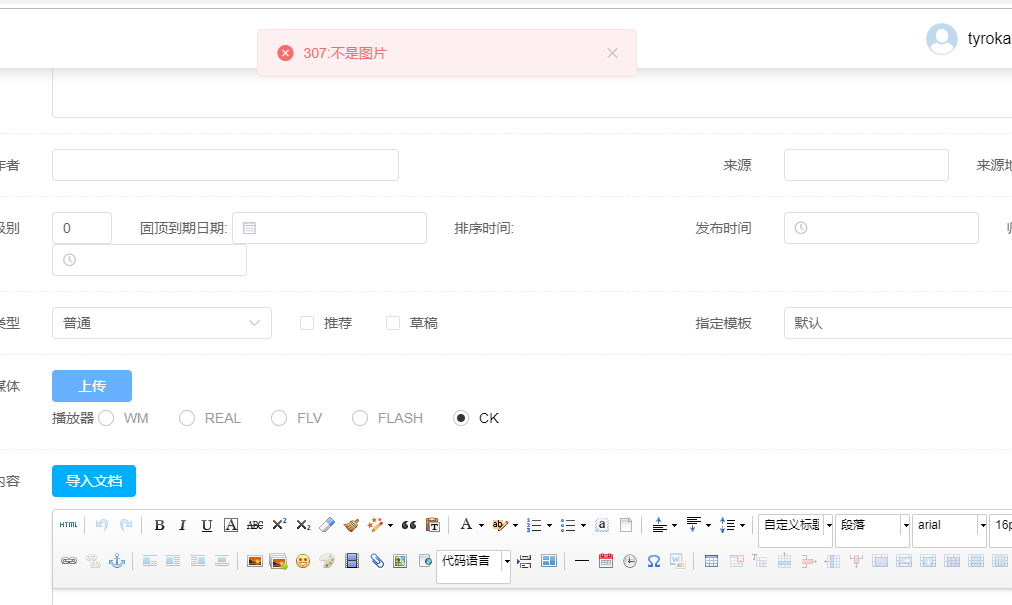
Task: Click the 上传 upload button
Action: 92,386
